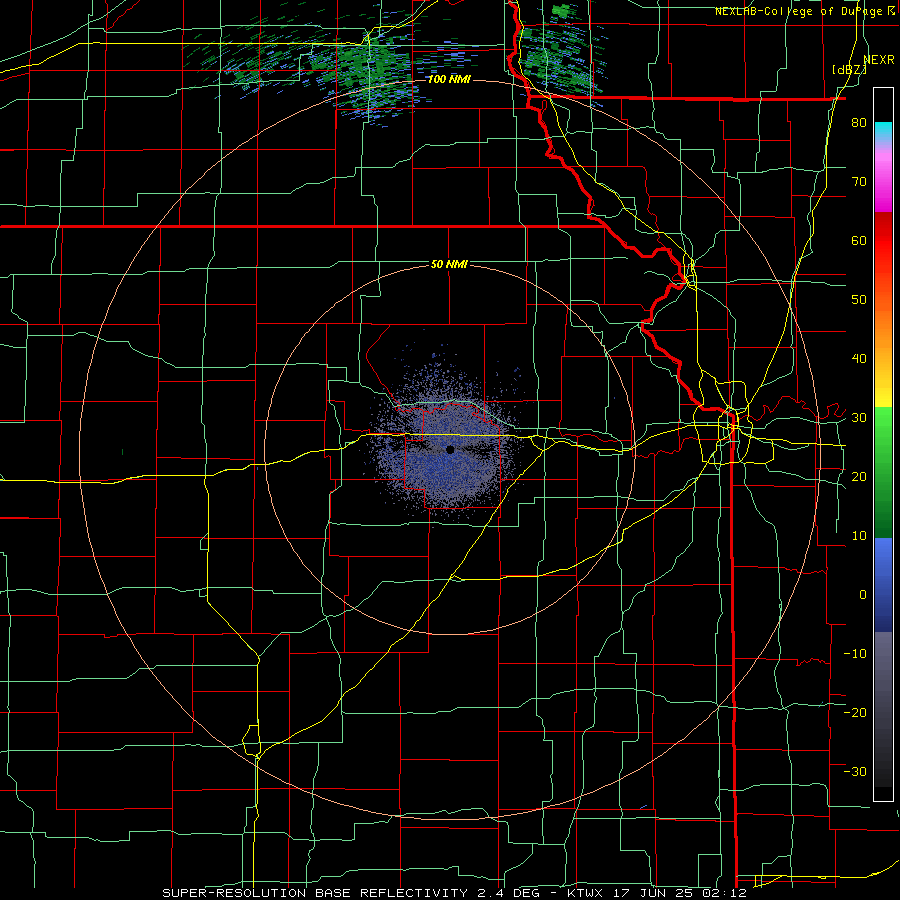The height and width of the screenshot is (900, 900).
Task: Click the NEXLAB-College of DuPage label
Action: pos(800,11)
